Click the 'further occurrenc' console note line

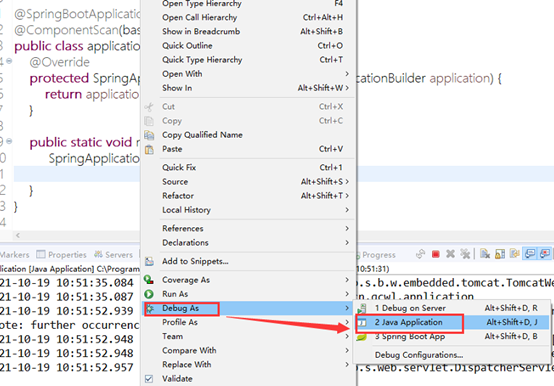coord(70,325)
